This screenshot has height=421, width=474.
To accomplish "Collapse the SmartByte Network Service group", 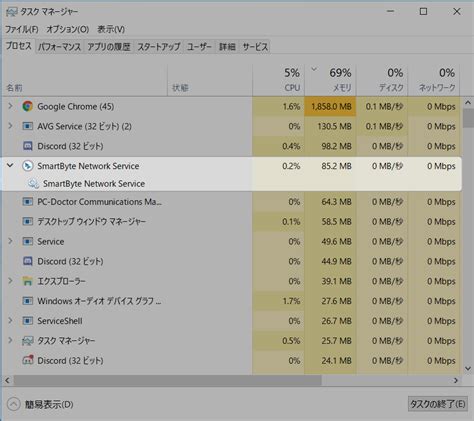I will [10, 165].
